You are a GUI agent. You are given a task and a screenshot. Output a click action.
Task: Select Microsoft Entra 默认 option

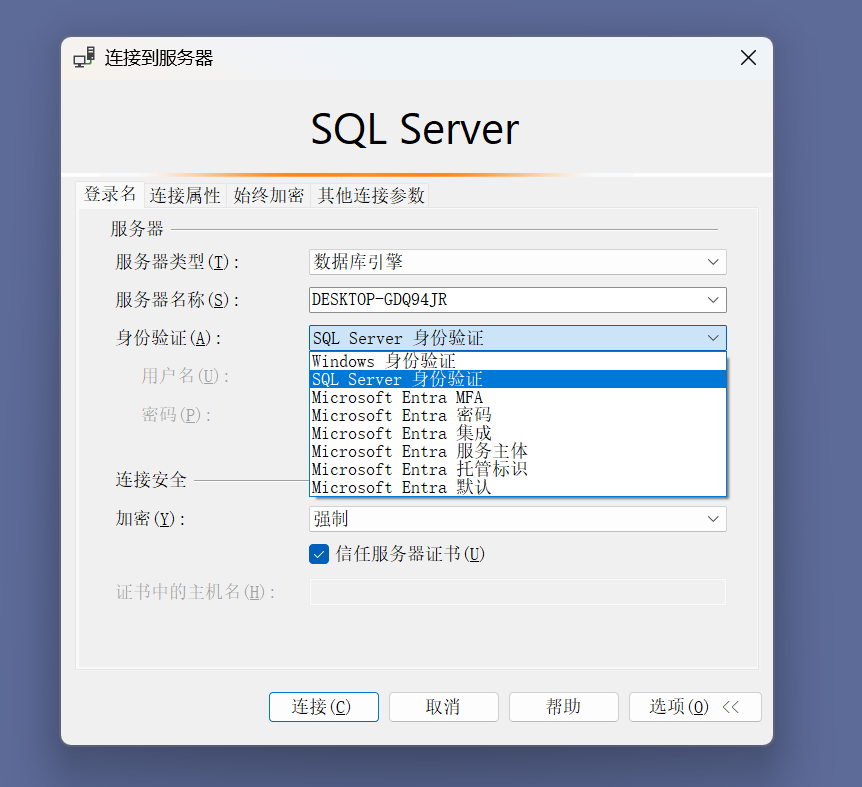click(x=518, y=487)
